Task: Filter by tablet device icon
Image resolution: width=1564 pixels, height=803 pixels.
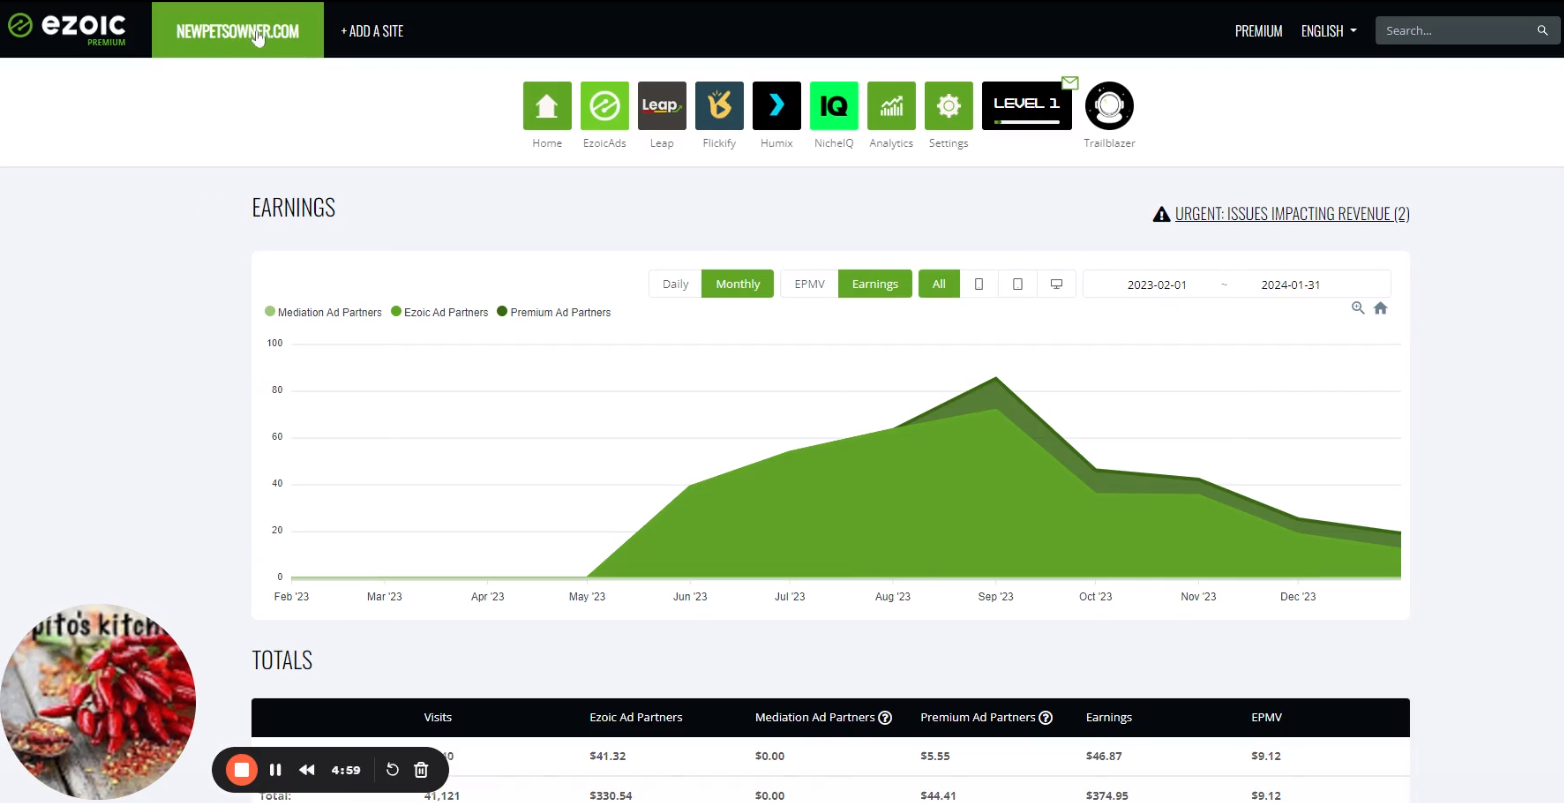Action: click(1018, 284)
